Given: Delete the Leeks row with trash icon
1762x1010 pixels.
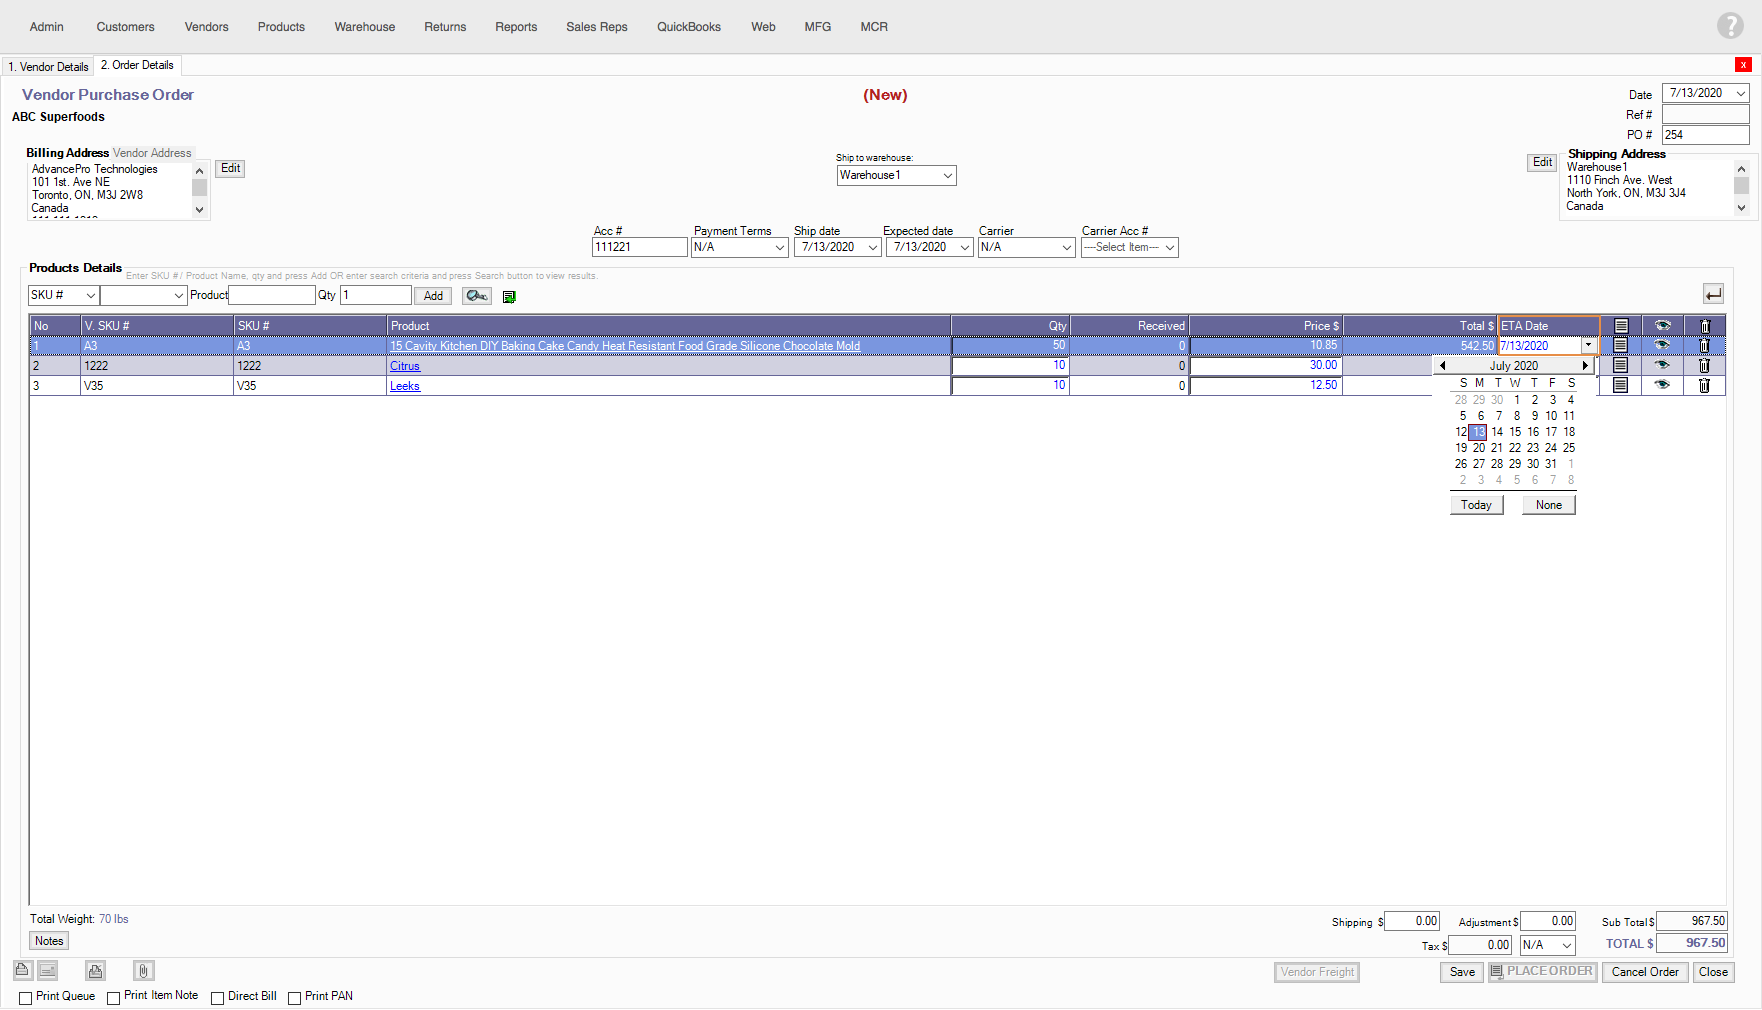Looking at the screenshot, I should 1704,386.
